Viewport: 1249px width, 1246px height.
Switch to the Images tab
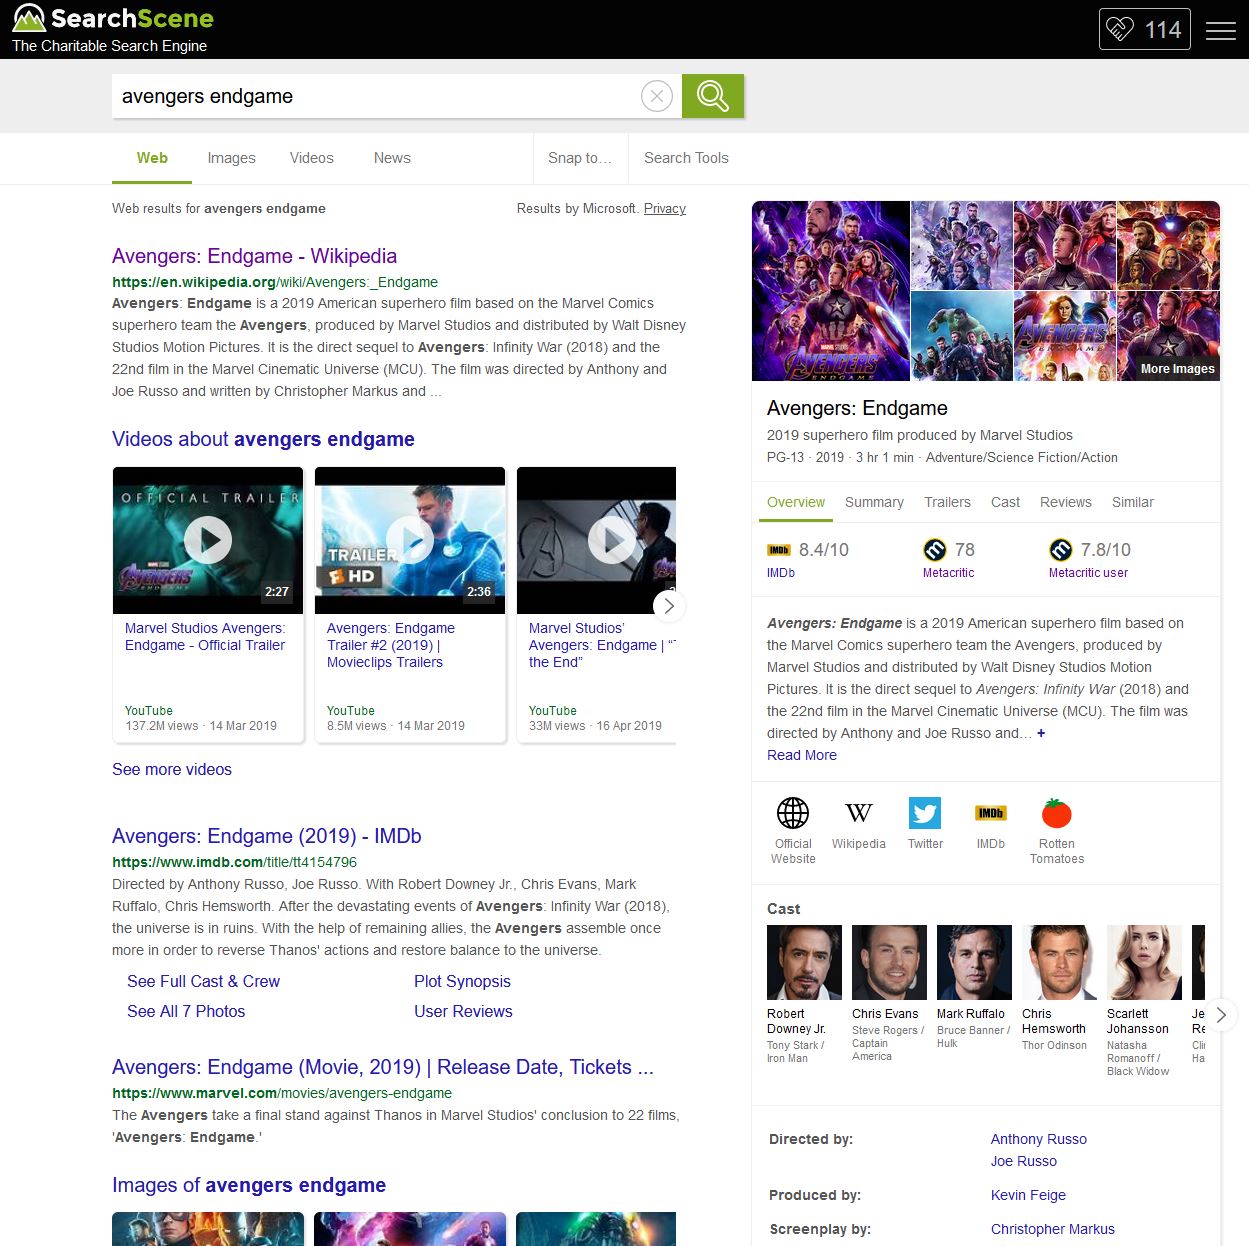tap(231, 158)
